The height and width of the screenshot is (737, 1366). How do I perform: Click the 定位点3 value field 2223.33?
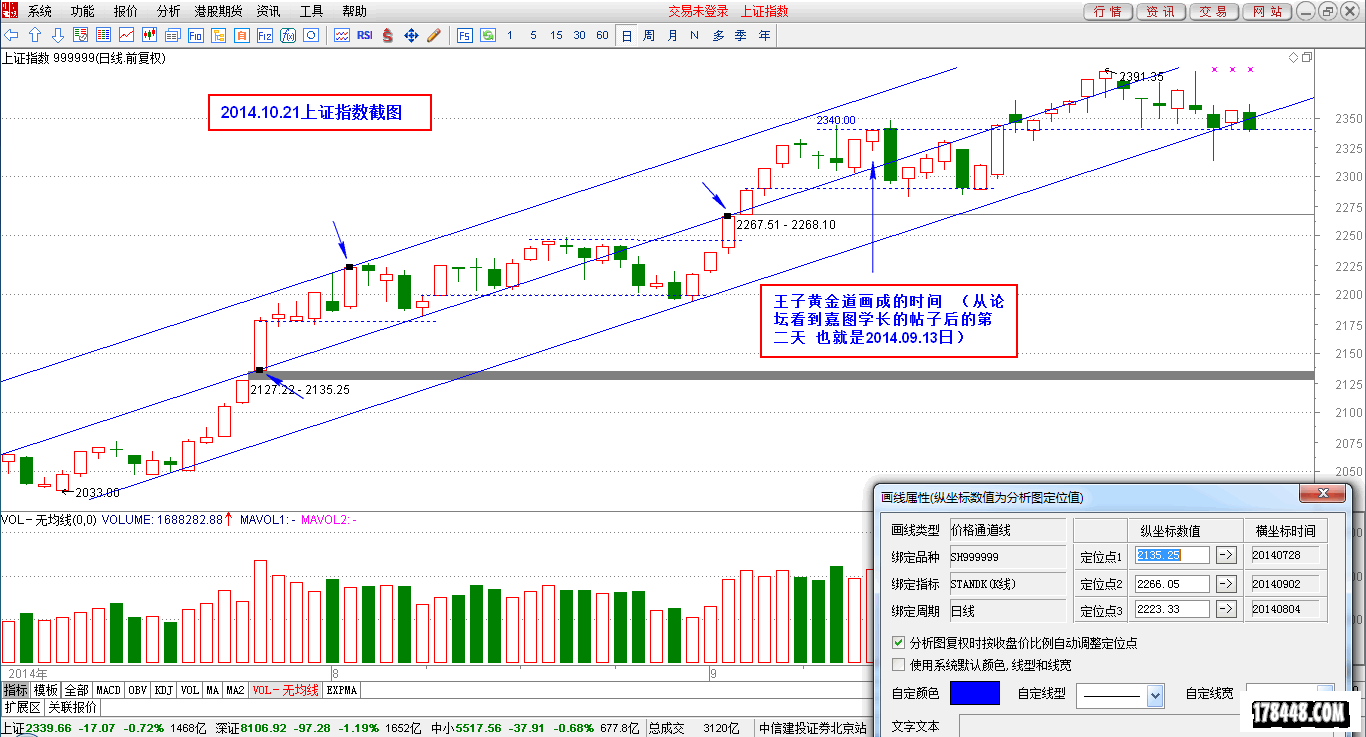click(1172, 609)
